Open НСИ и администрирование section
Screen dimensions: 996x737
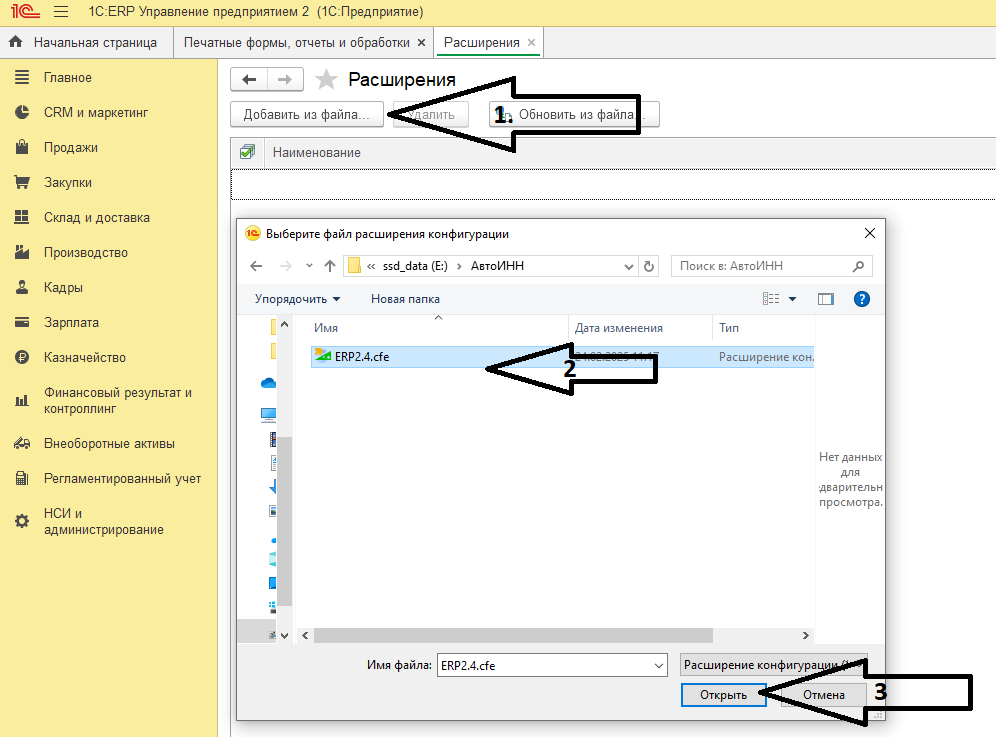[104, 521]
